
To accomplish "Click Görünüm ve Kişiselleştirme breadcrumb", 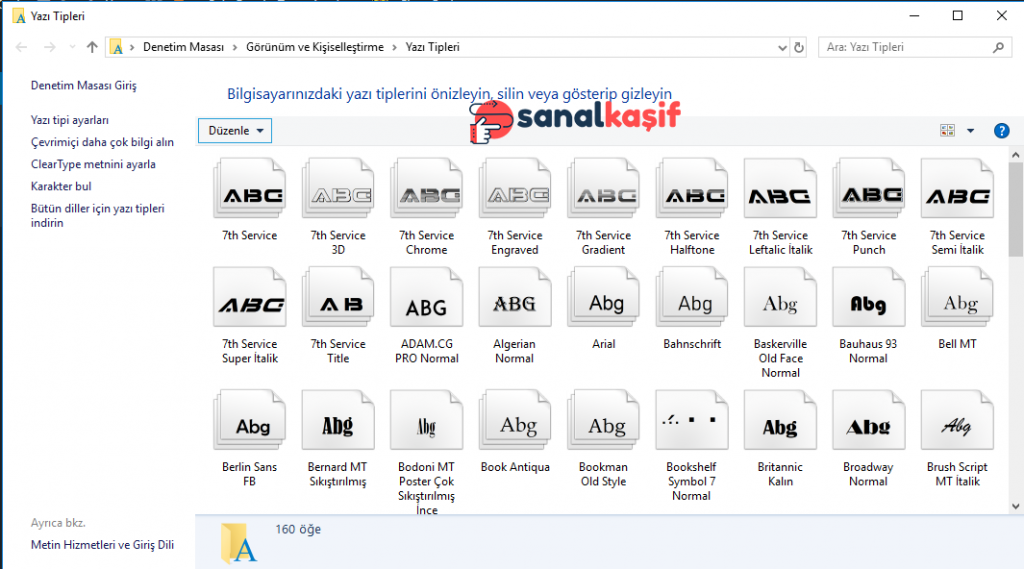I will coord(314,47).
